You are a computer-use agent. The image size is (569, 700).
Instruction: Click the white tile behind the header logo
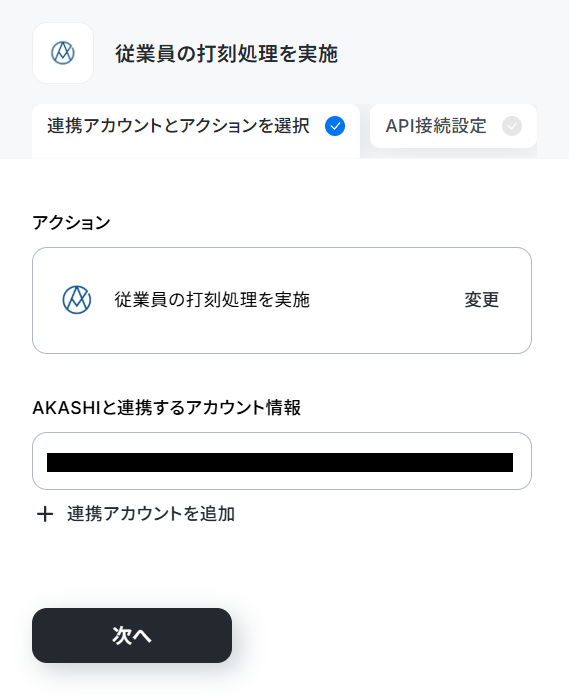coord(63,53)
